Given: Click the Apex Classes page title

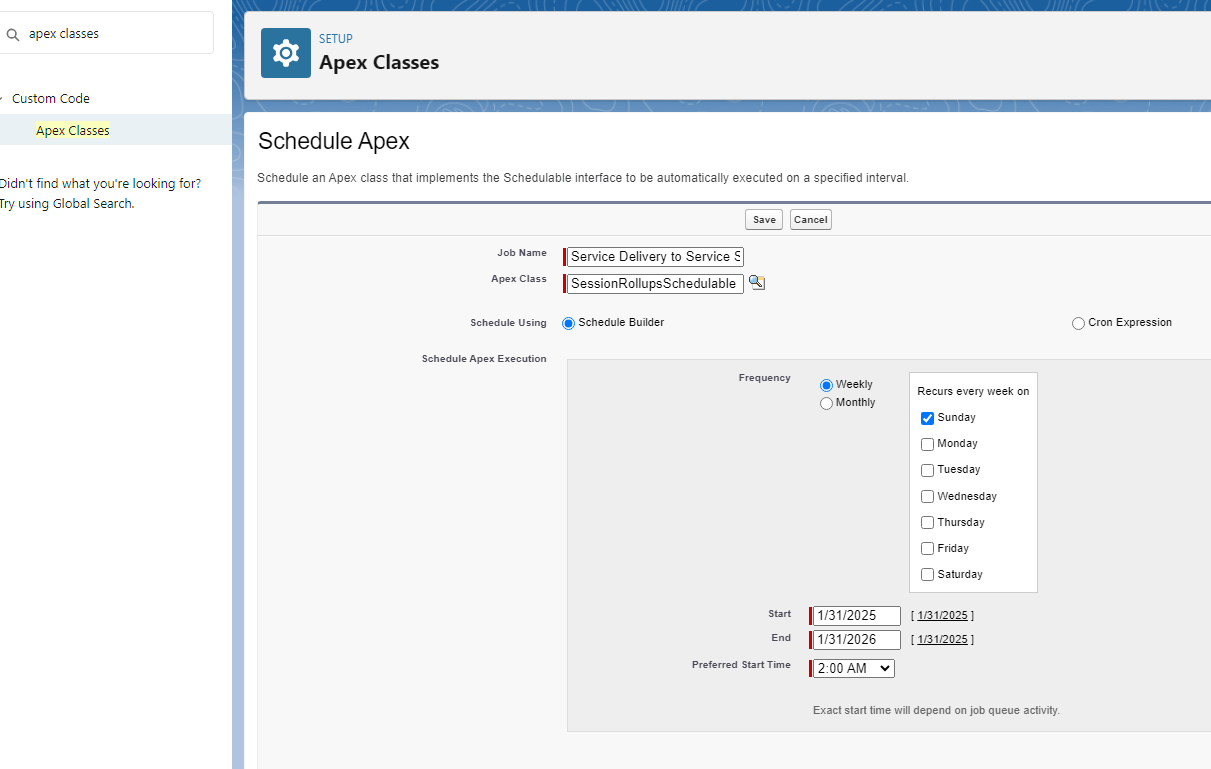Looking at the screenshot, I should tap(379, 63).
